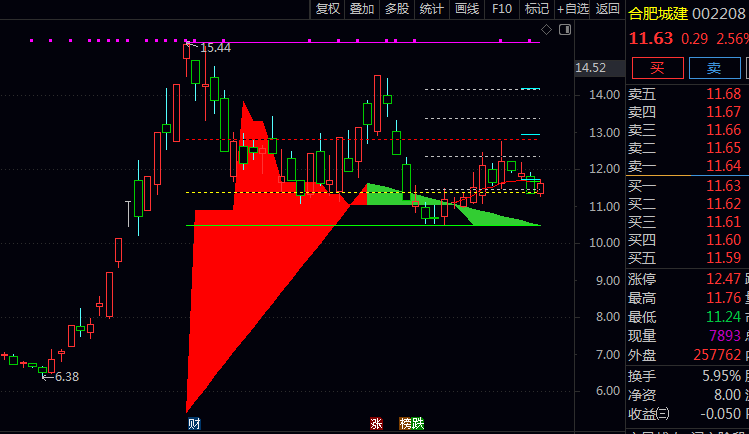Click the 15.44 high price label
This screenshot has width=749, height=434.
[215, 48]
